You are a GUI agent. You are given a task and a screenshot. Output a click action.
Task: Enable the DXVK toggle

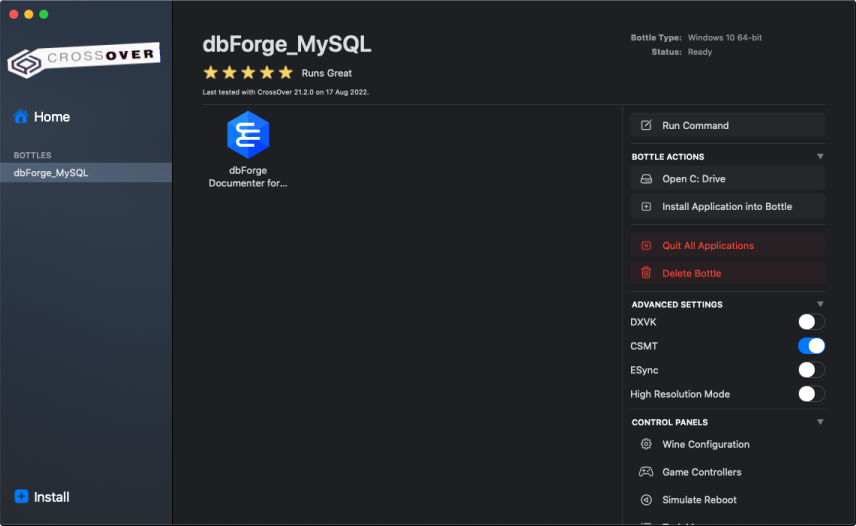pos(811,322)
